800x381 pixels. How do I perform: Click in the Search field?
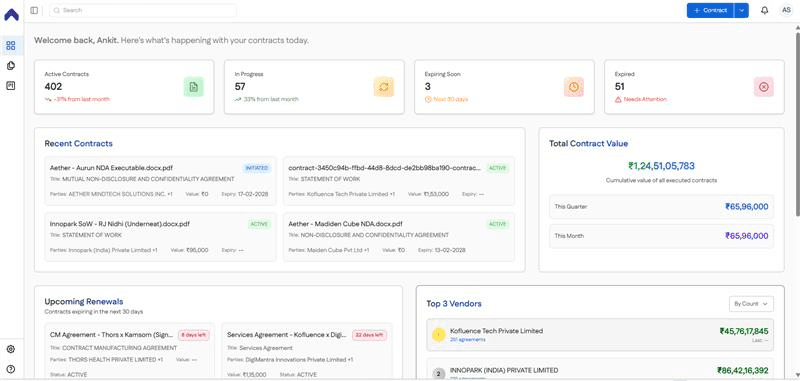(x=143, y=10)
